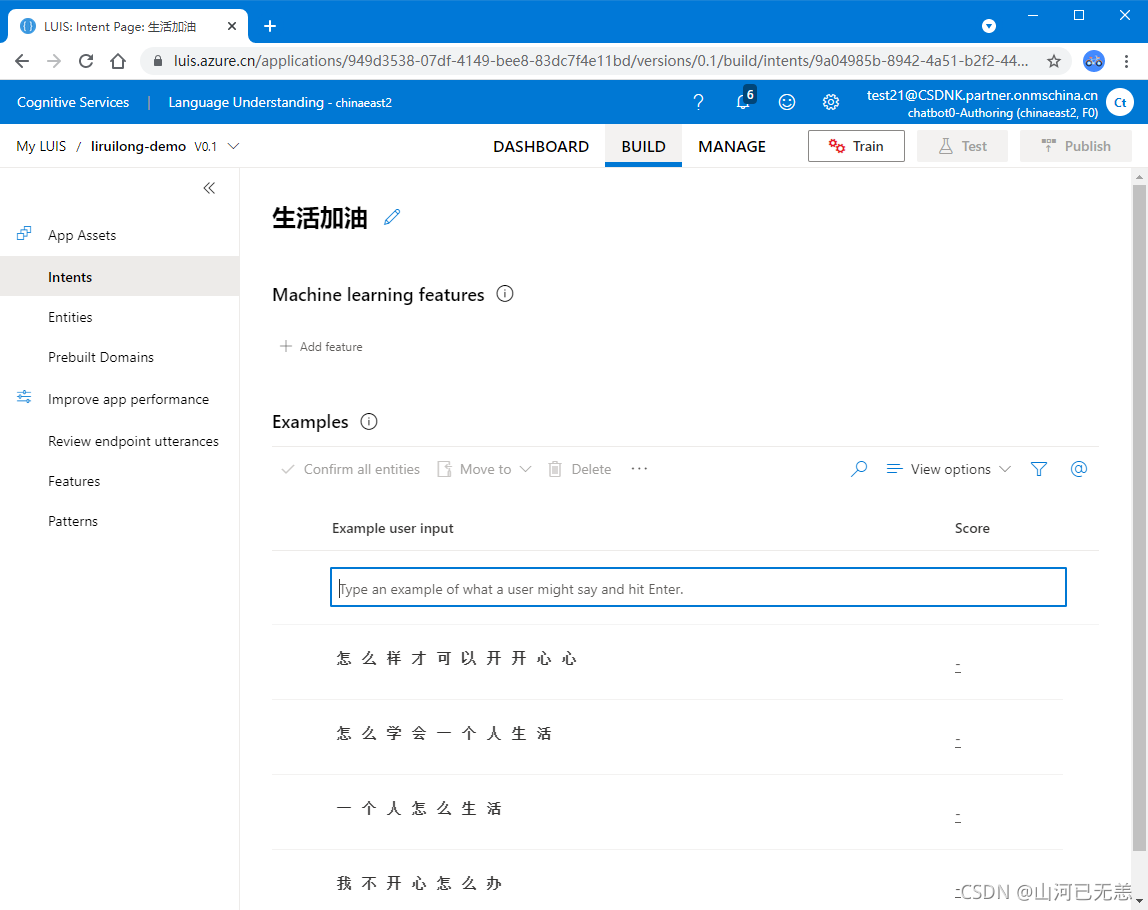The width and height of the screenshot is (1148, 910).
Task: Click the App Assets icon
Action: [24, 234]
